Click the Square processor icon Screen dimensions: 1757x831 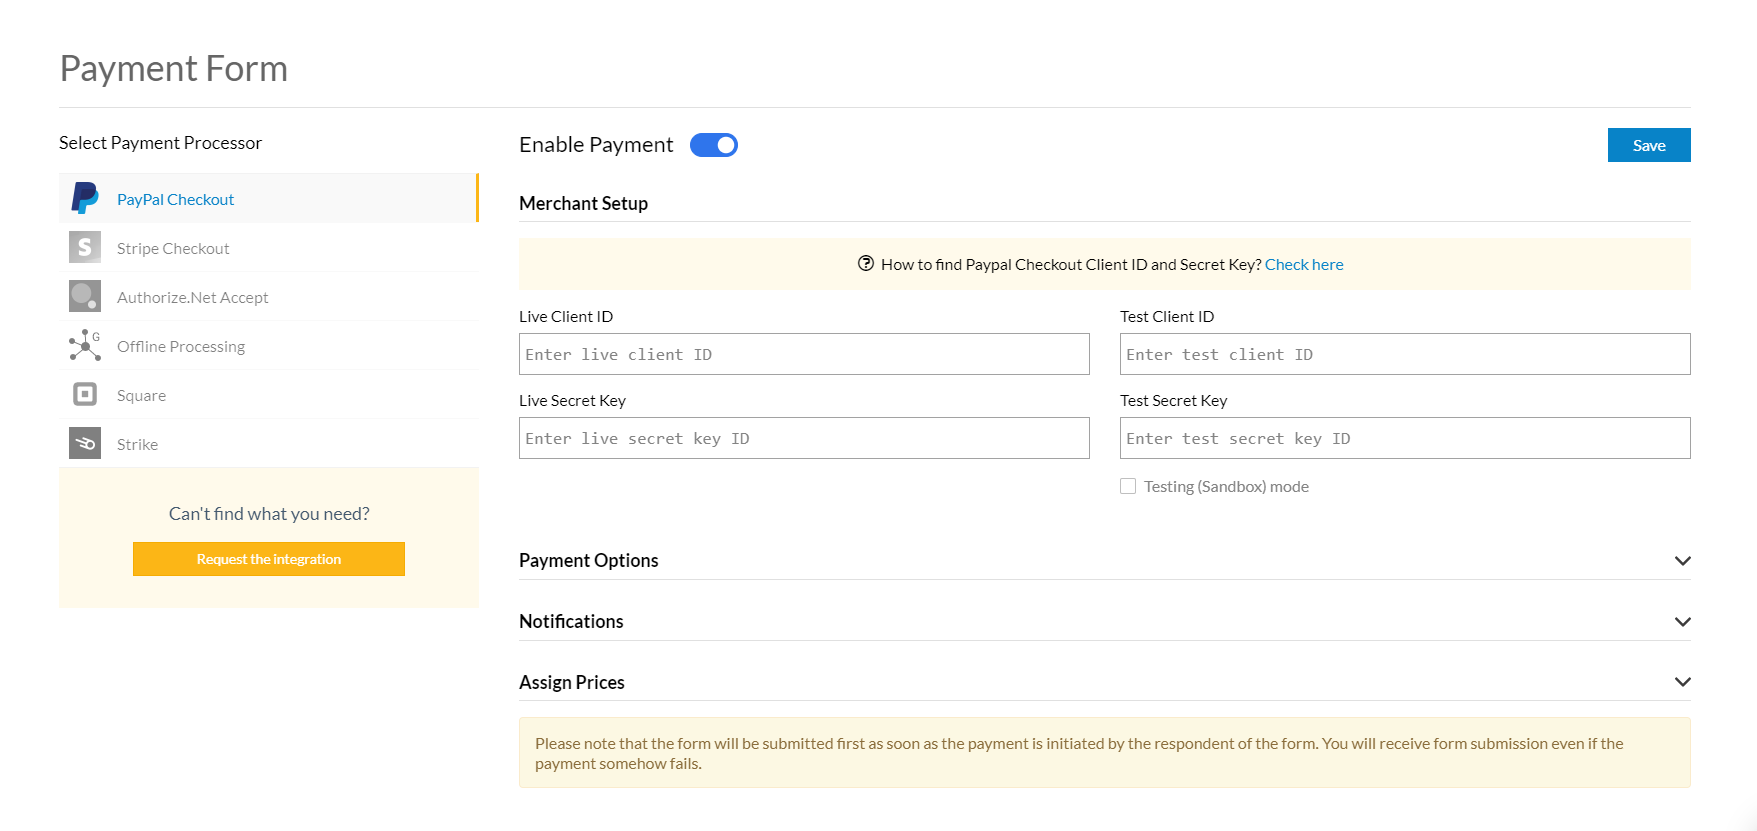point(85,394)
